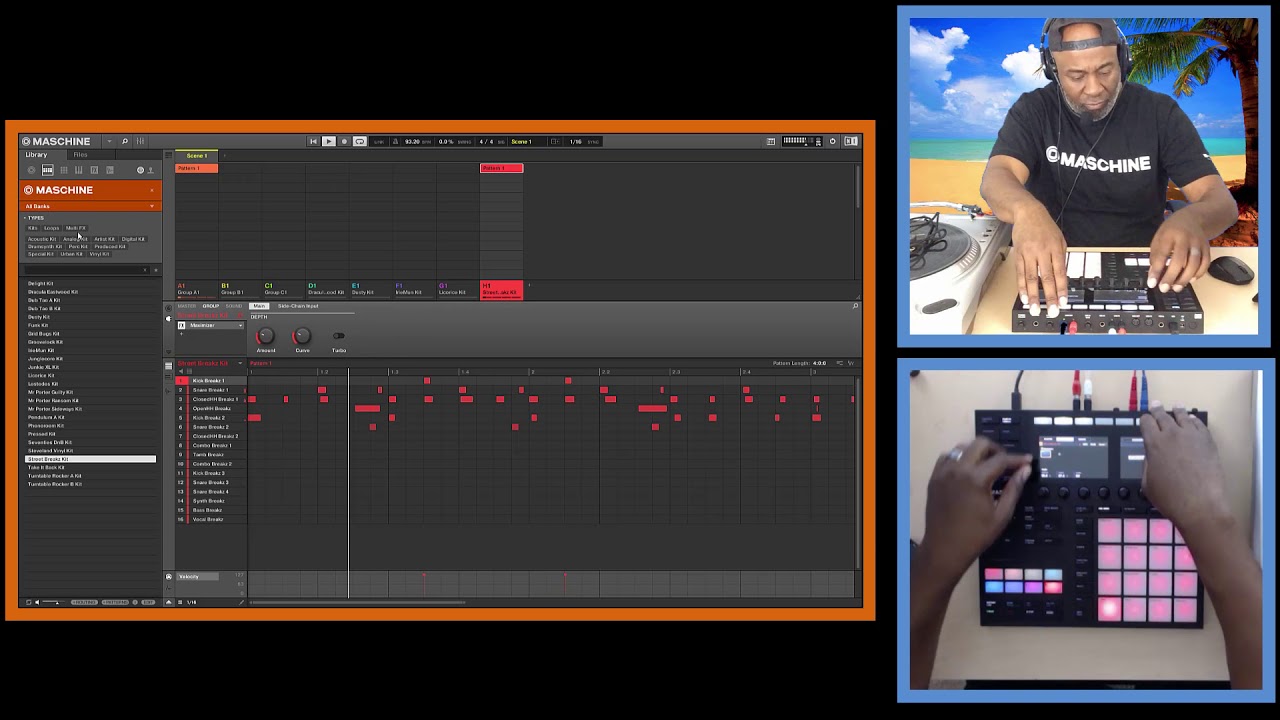Select the Sounds browser icon
The width and height of the screenshot is (1280, 720).
pyautogui.click(x=63, y=170)
